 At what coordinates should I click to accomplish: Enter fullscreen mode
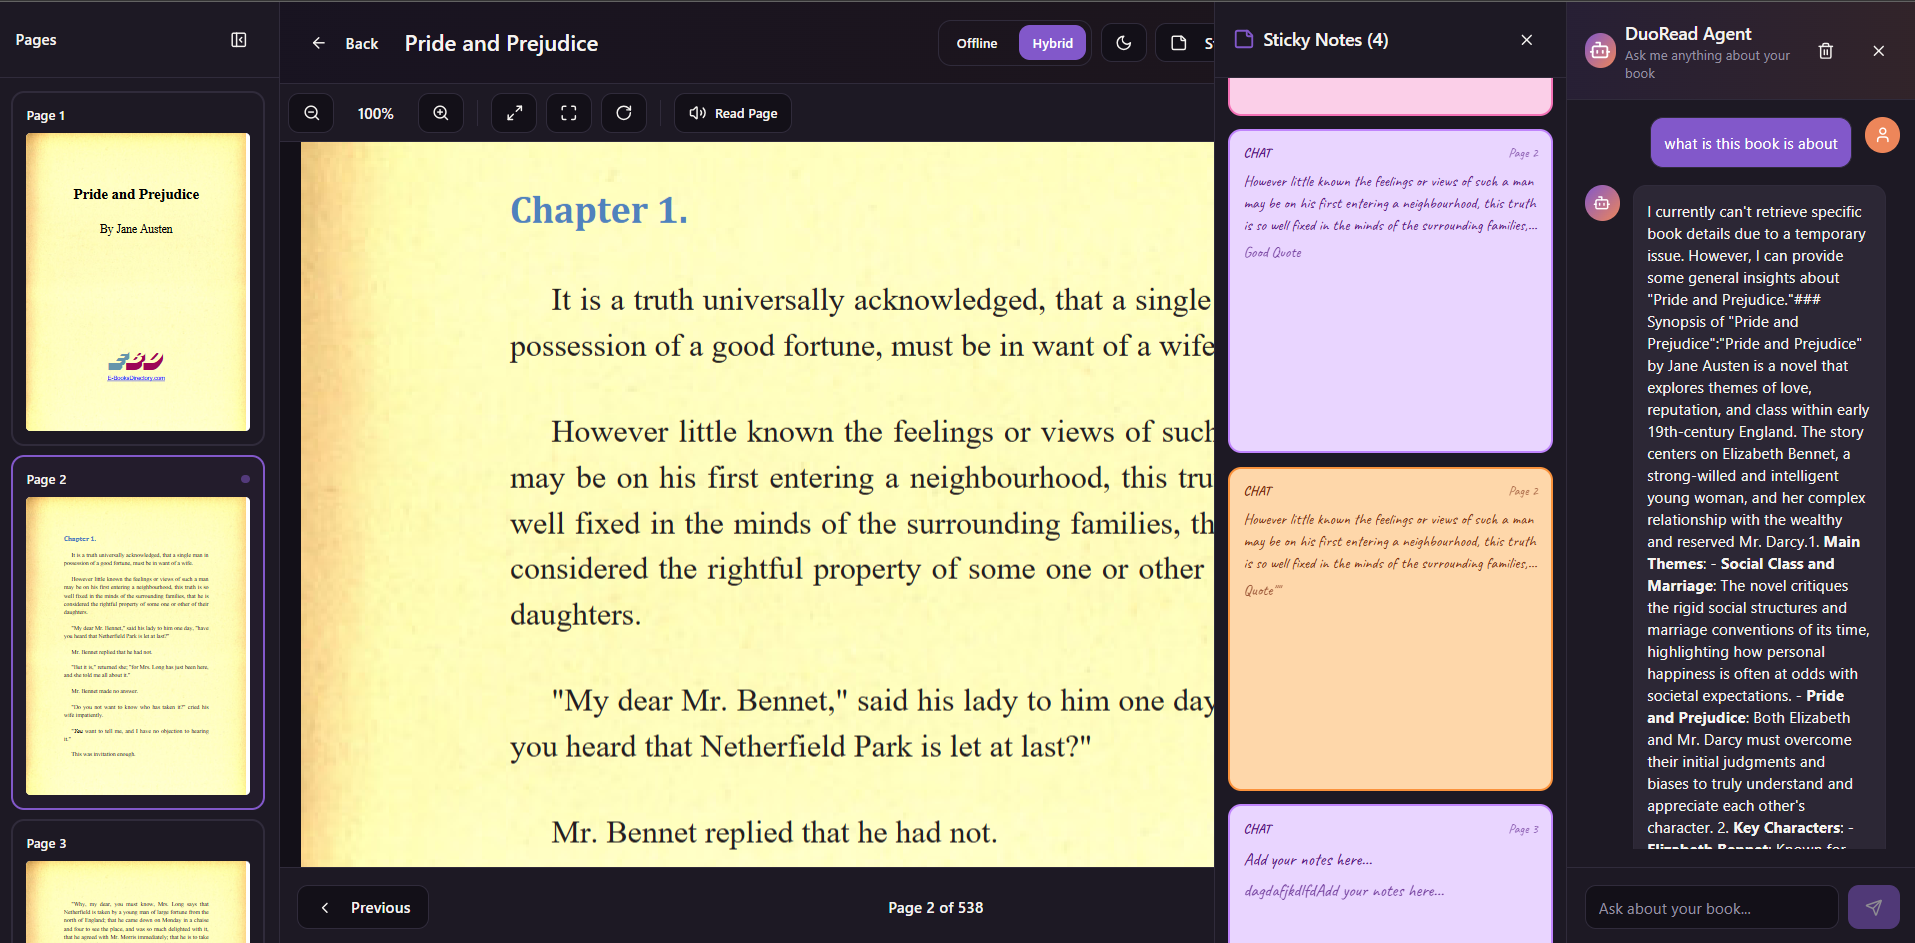569,113
